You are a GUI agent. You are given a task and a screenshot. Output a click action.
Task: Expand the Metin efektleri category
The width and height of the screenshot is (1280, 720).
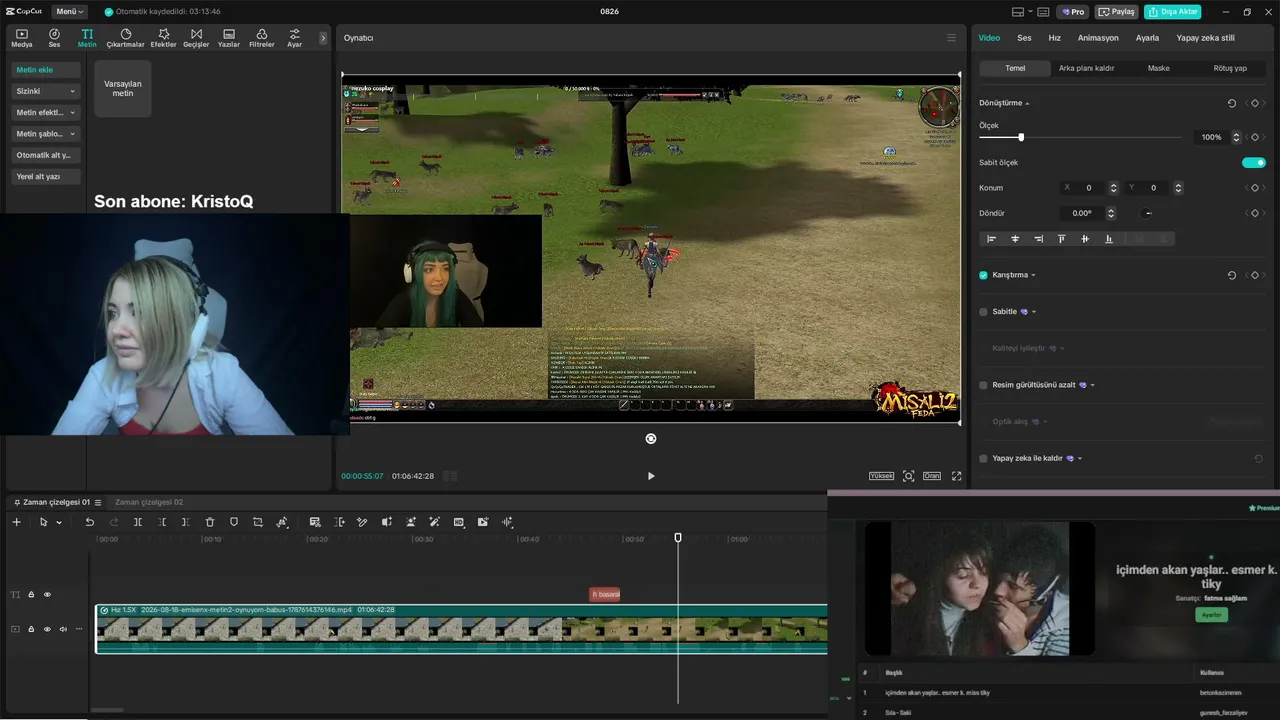[46, 112]
